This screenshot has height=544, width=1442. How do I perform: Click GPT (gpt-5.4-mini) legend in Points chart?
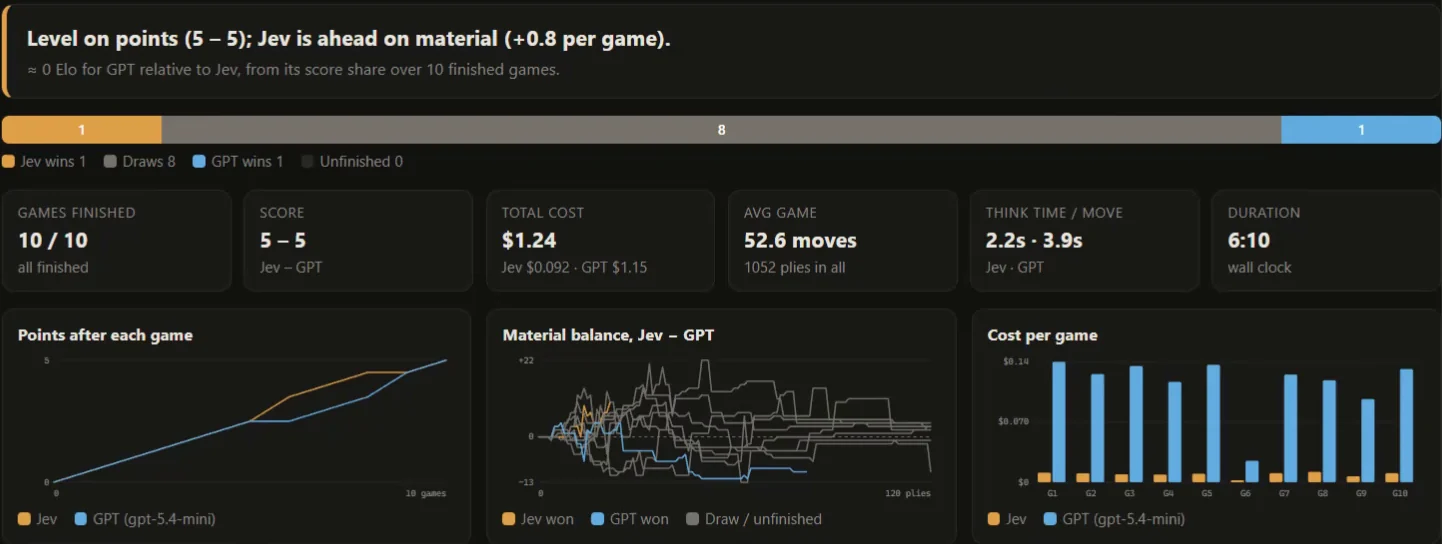pos(146,519)
